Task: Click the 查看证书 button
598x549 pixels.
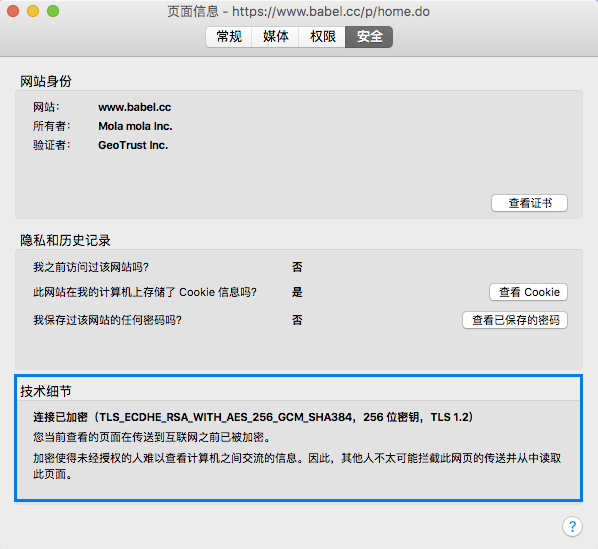Action: [529, 203]
